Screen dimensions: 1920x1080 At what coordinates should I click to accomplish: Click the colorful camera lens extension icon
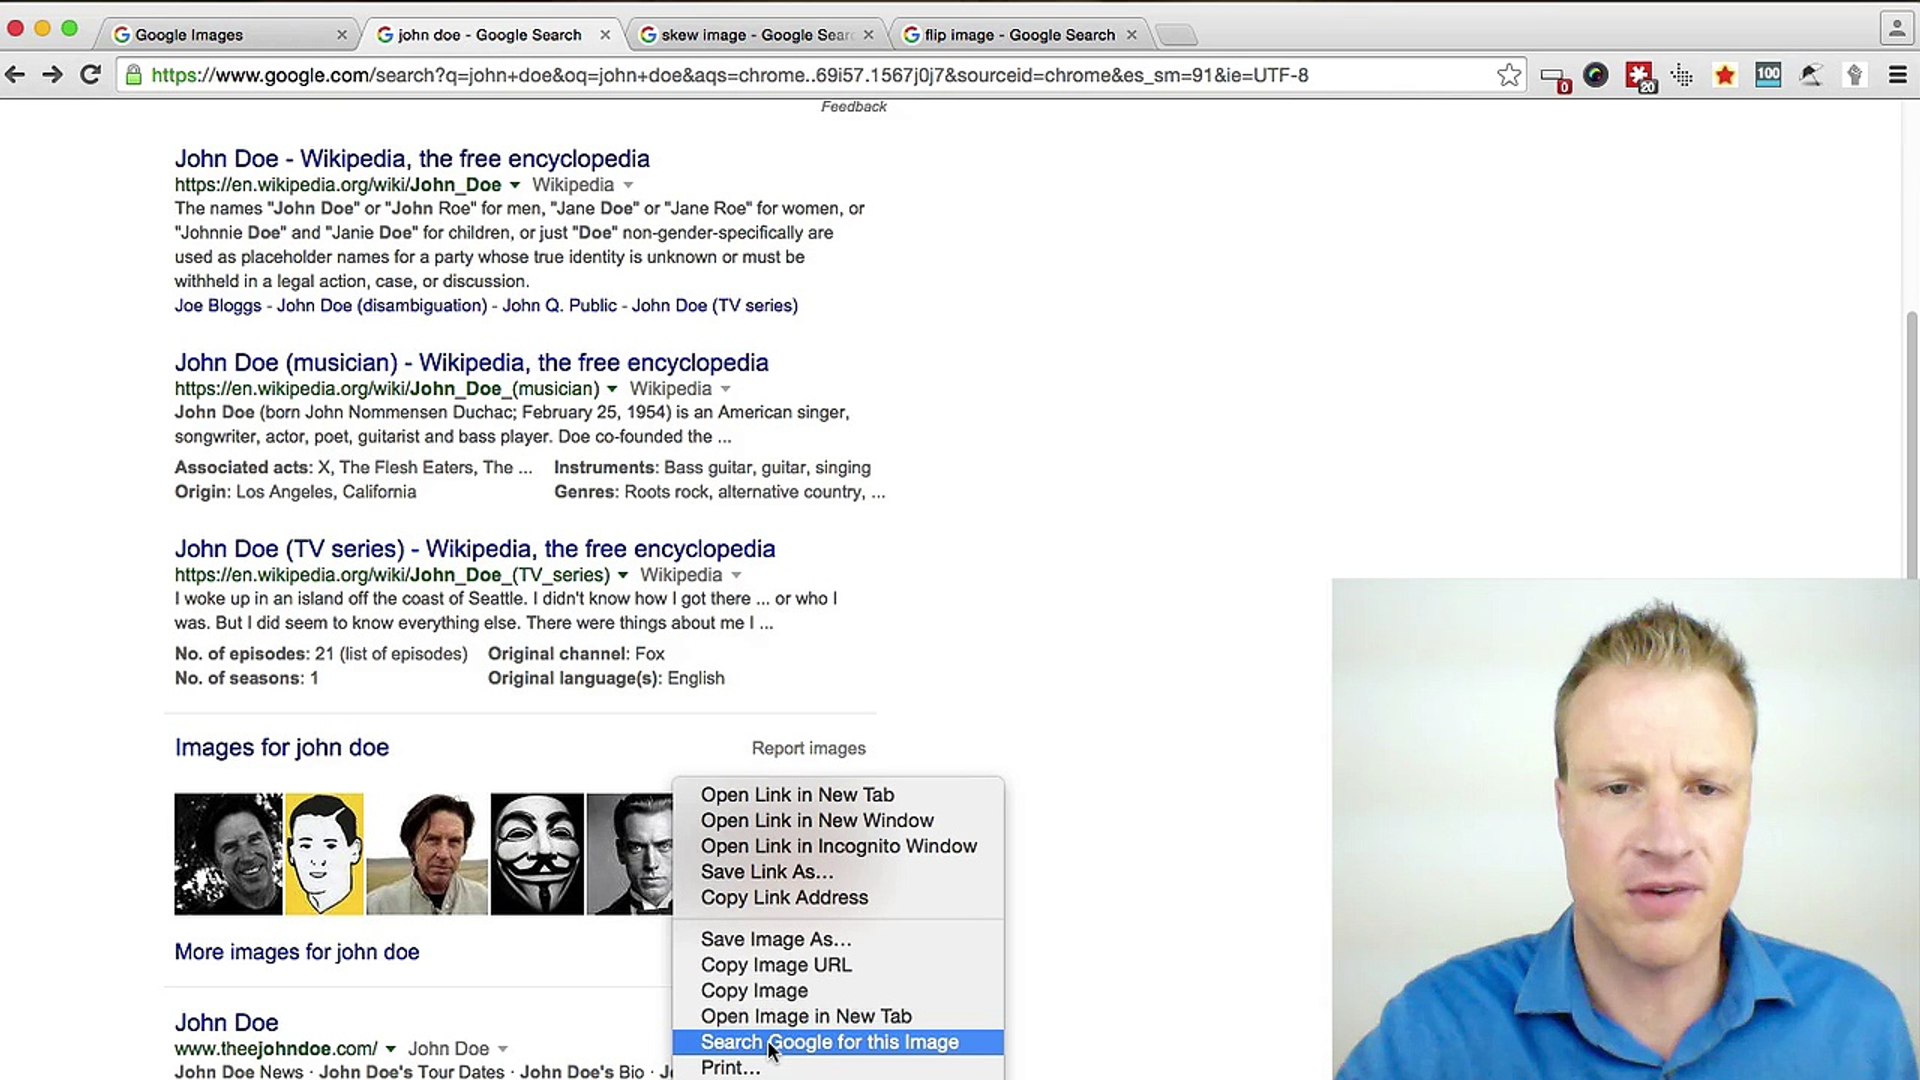tap(1596, 75)
